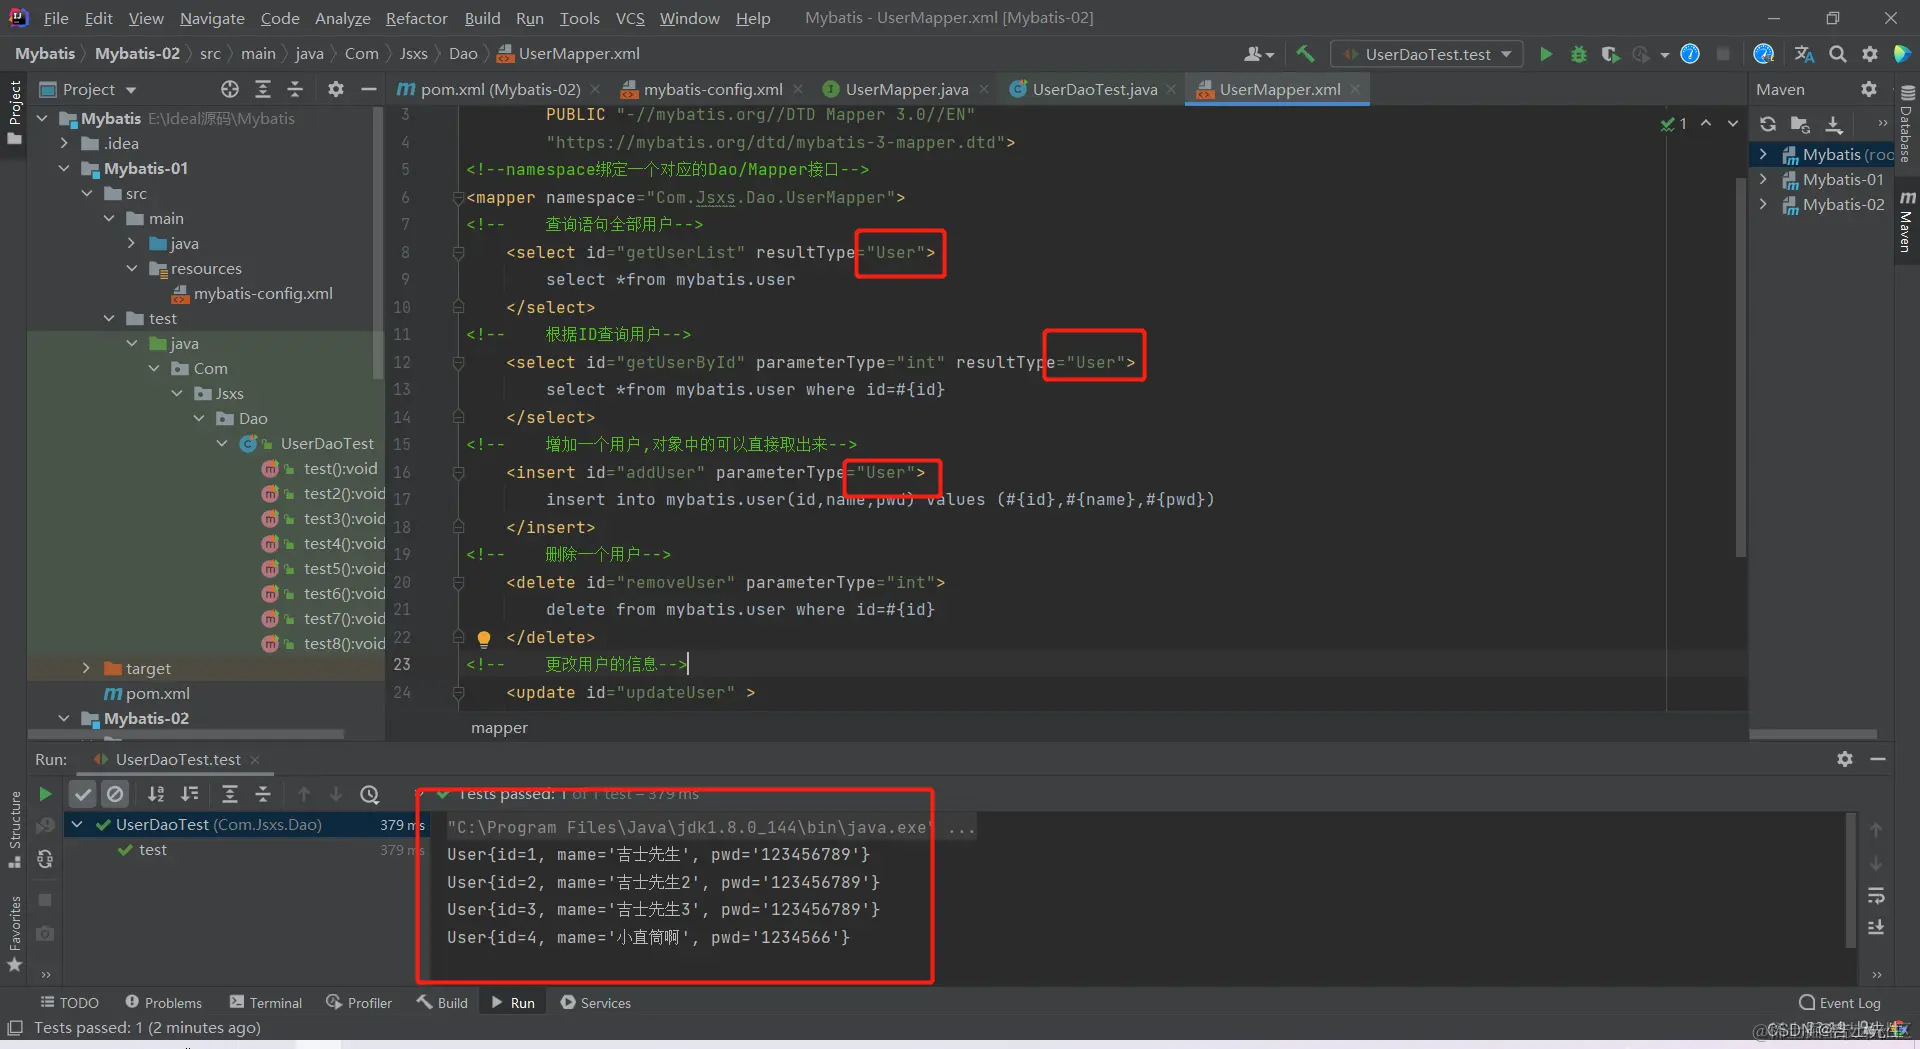Toggle Show Ignored tests filter
Image resolution: width=1920 pixels, height=1049 pixels.
coord(116,794)
